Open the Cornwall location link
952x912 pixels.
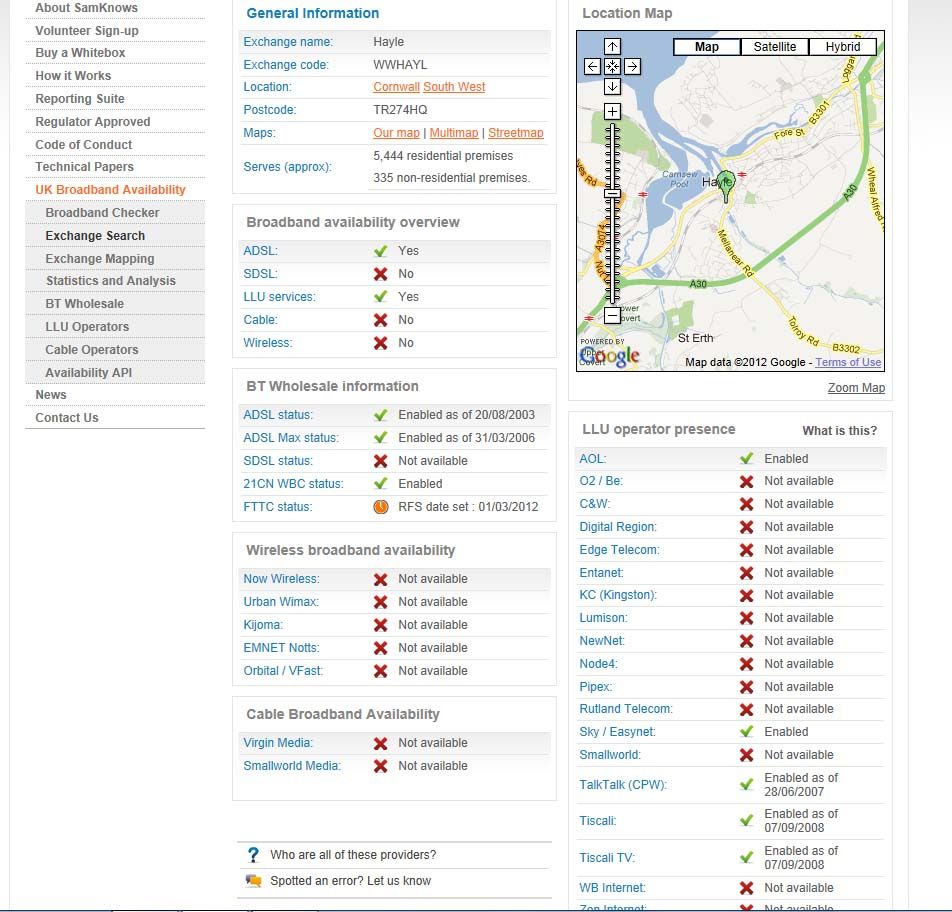coord(396,87)
